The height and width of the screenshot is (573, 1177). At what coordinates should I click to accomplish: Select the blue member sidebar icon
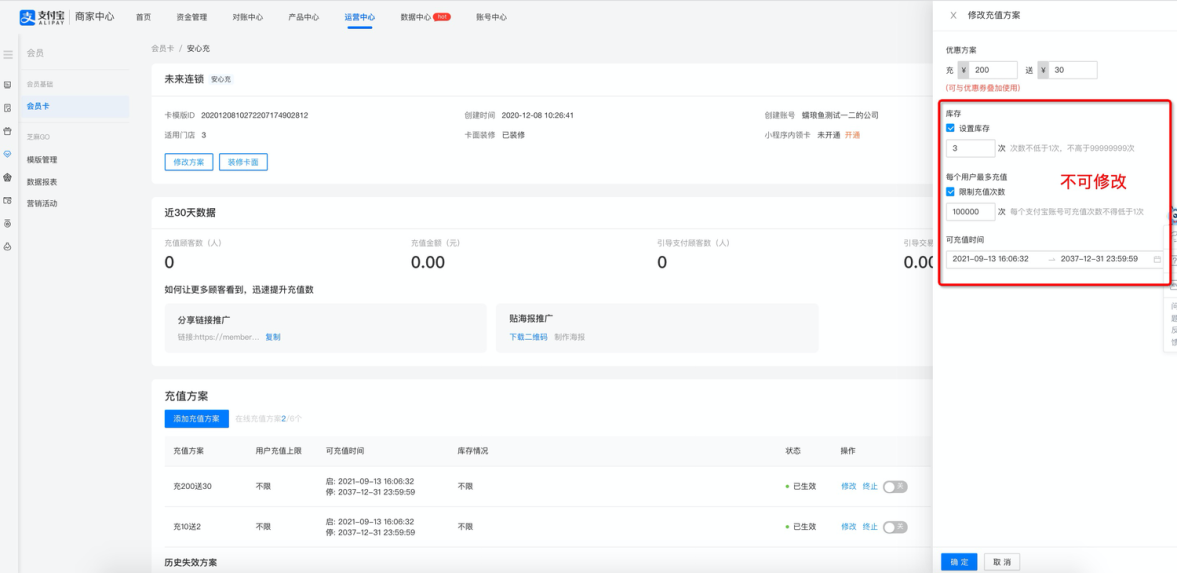[8, 153]
